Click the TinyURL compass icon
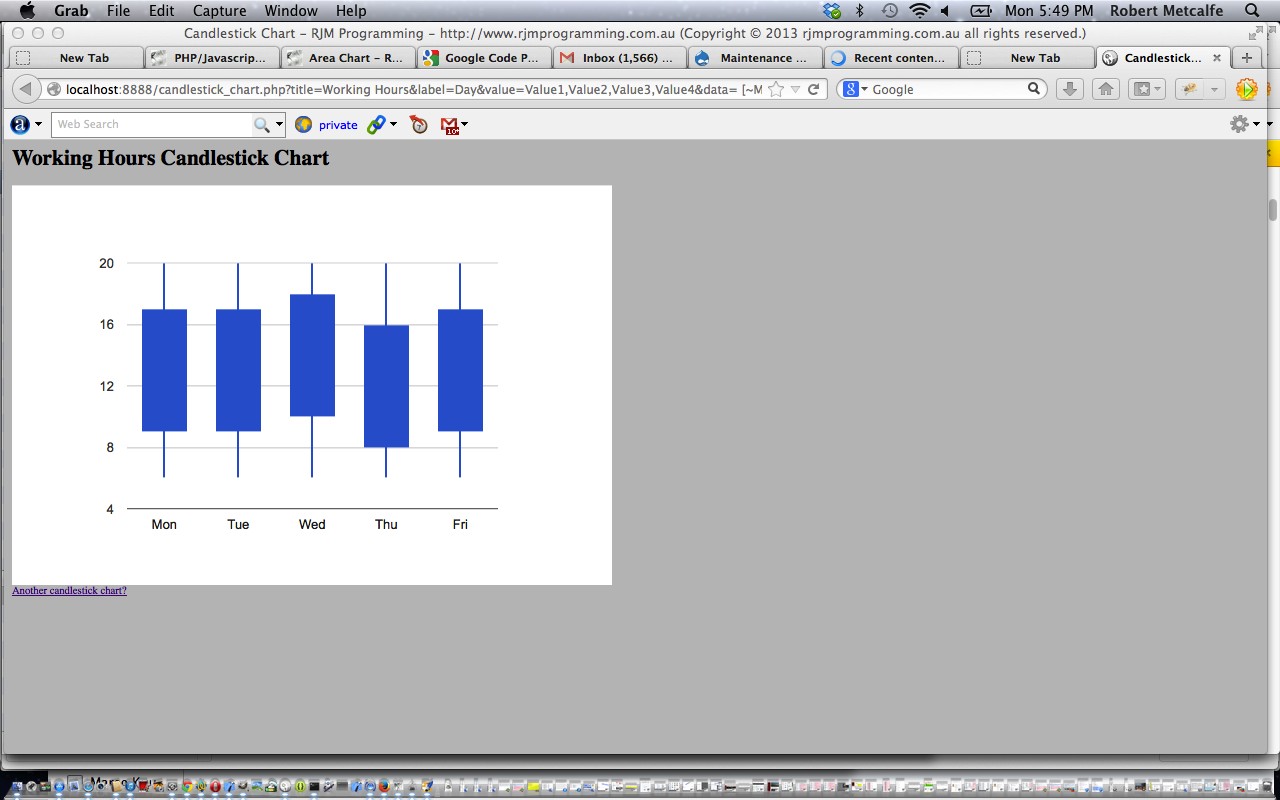Viewport: 1280px width, 800px height. point(418,124)
